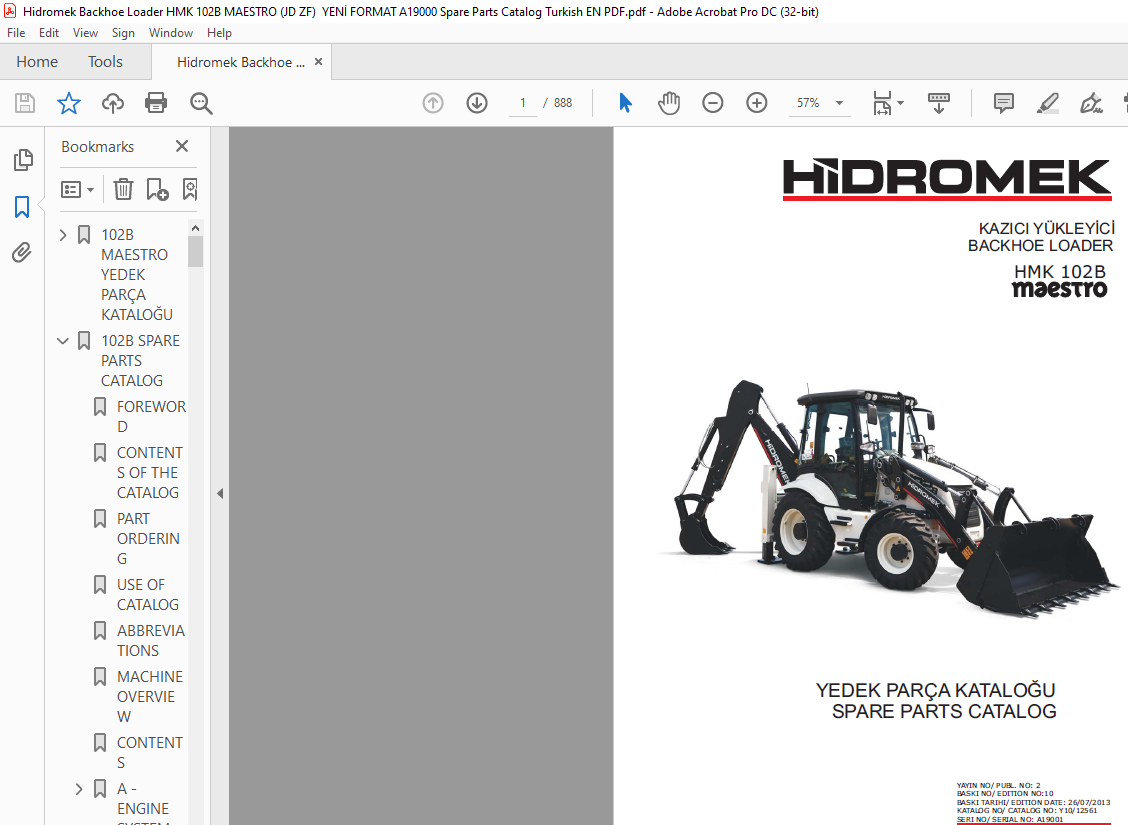Open the attachments paperclip panel
Viewport: 1128px width, 825px height.
pyautogui.click(x=22, y=252)
